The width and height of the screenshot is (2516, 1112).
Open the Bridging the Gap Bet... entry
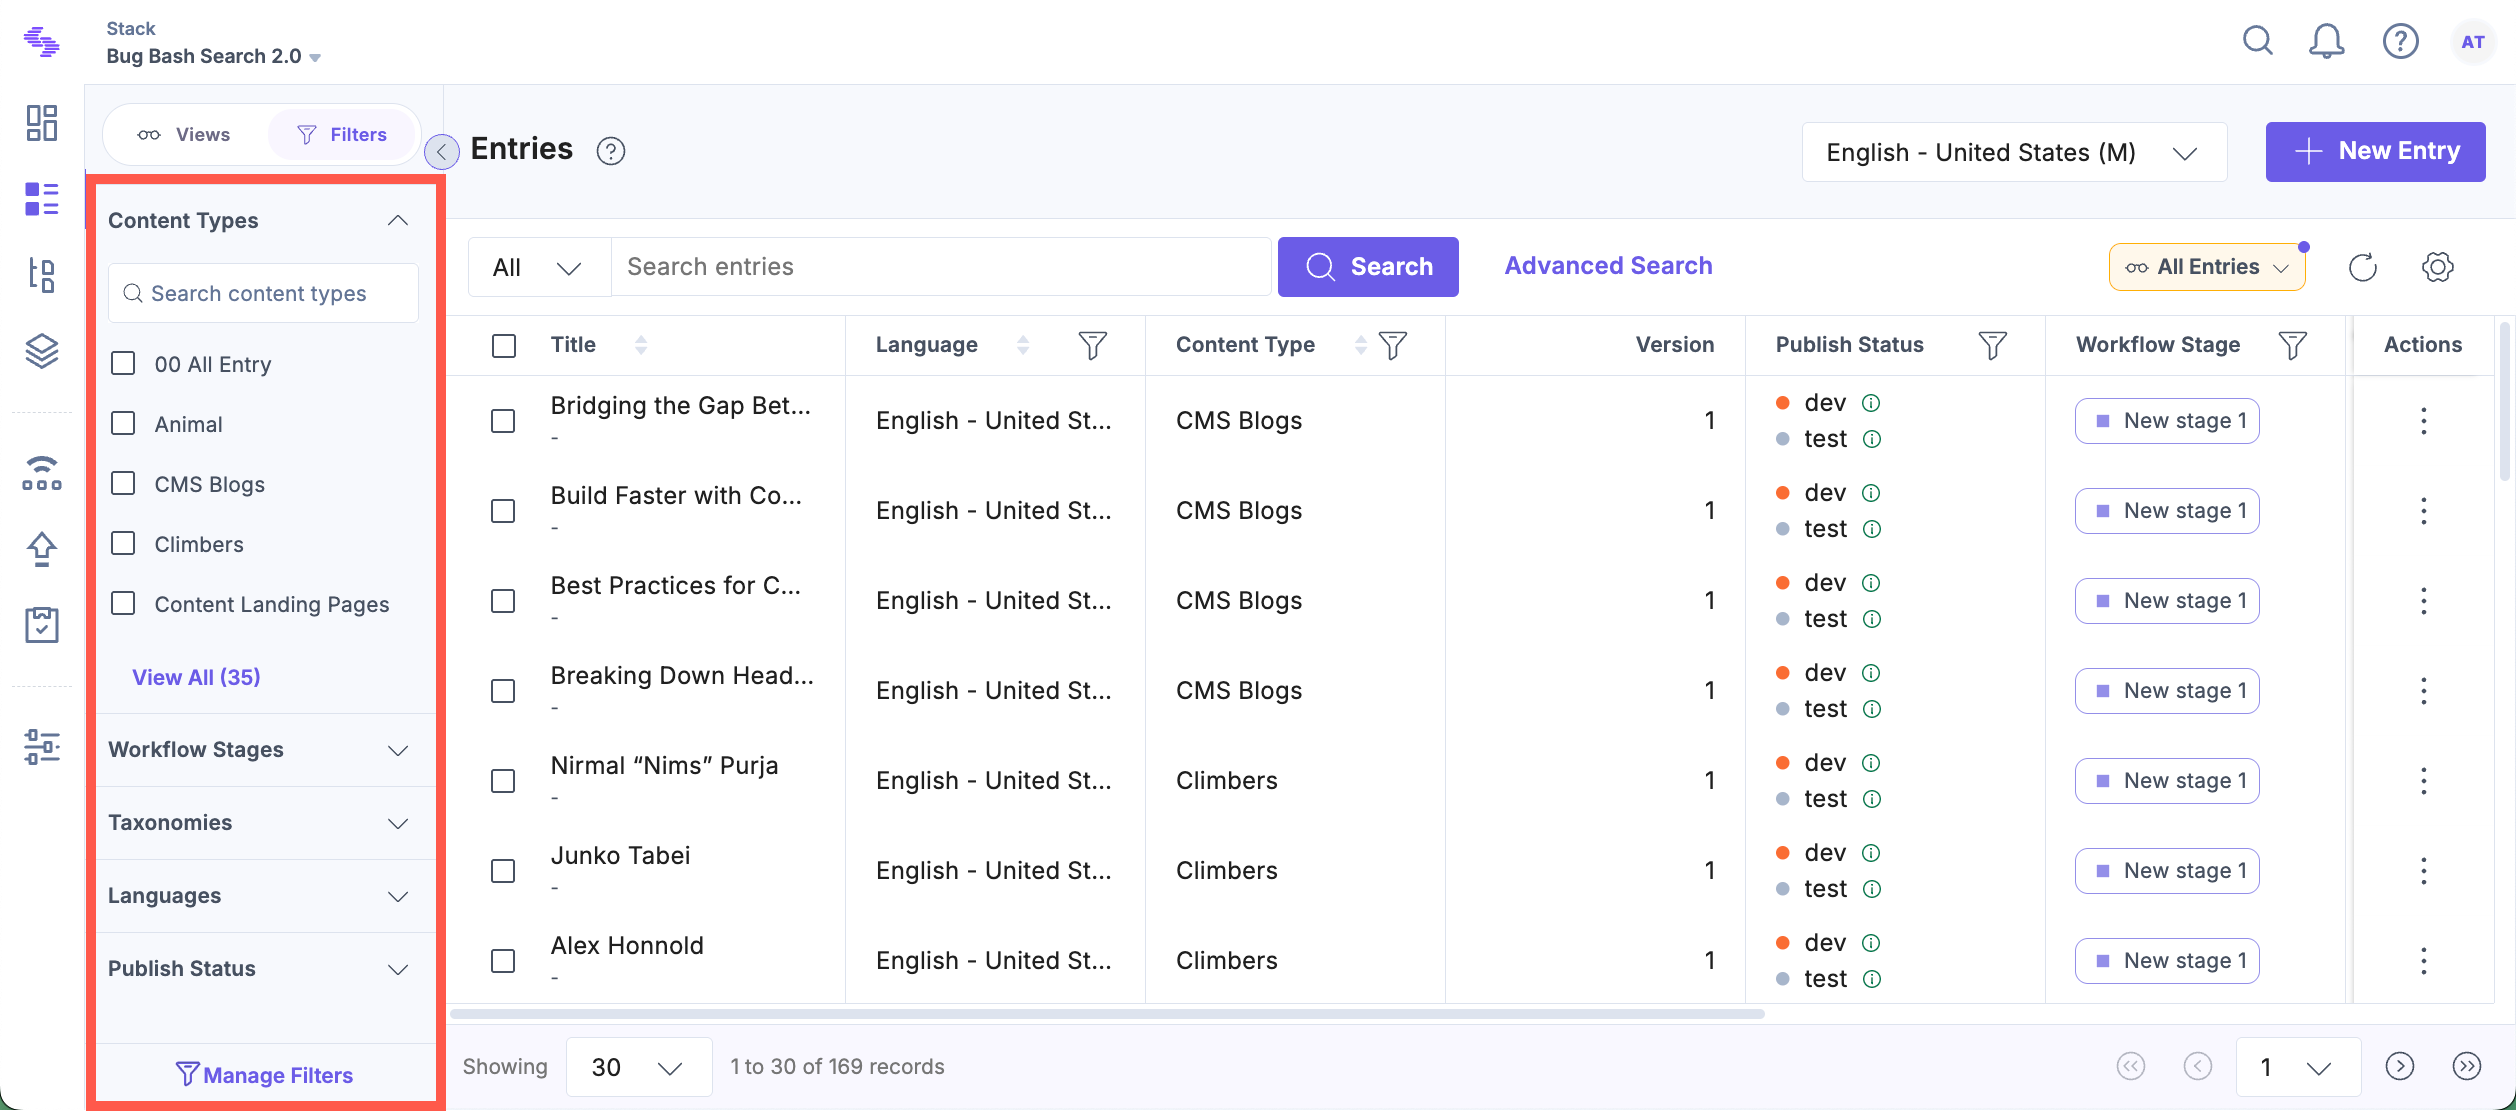tap(680, 405)
